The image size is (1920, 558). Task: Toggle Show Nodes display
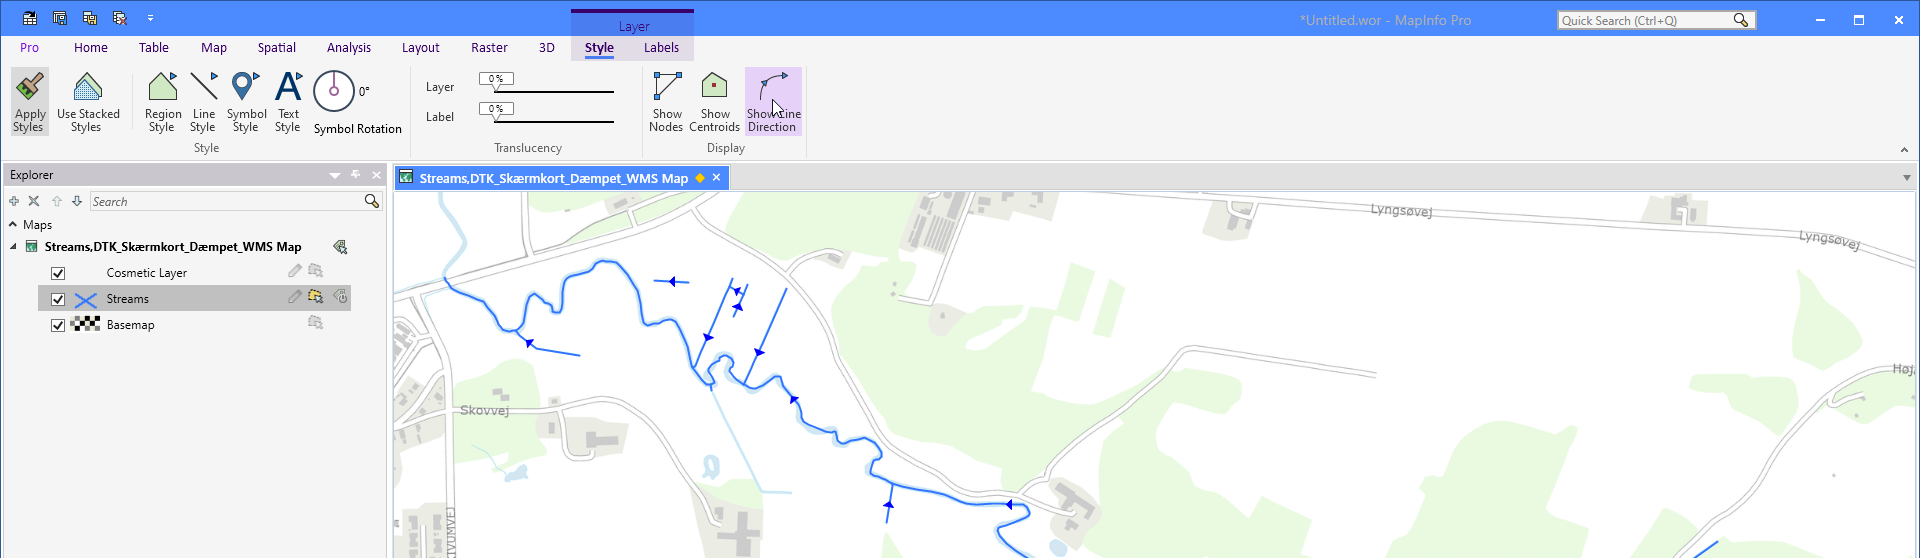(666, 101)
